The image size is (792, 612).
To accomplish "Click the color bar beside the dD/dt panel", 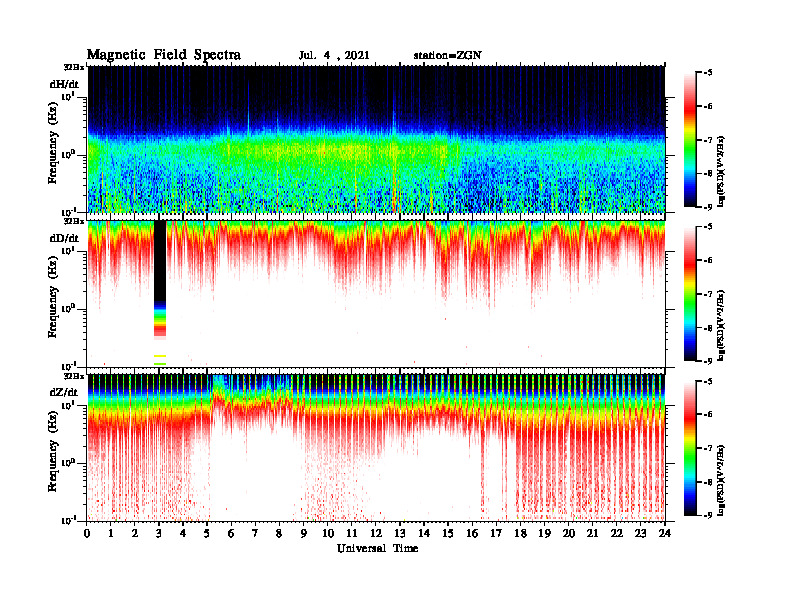I will pyautogui.click(x=689, y=294).
